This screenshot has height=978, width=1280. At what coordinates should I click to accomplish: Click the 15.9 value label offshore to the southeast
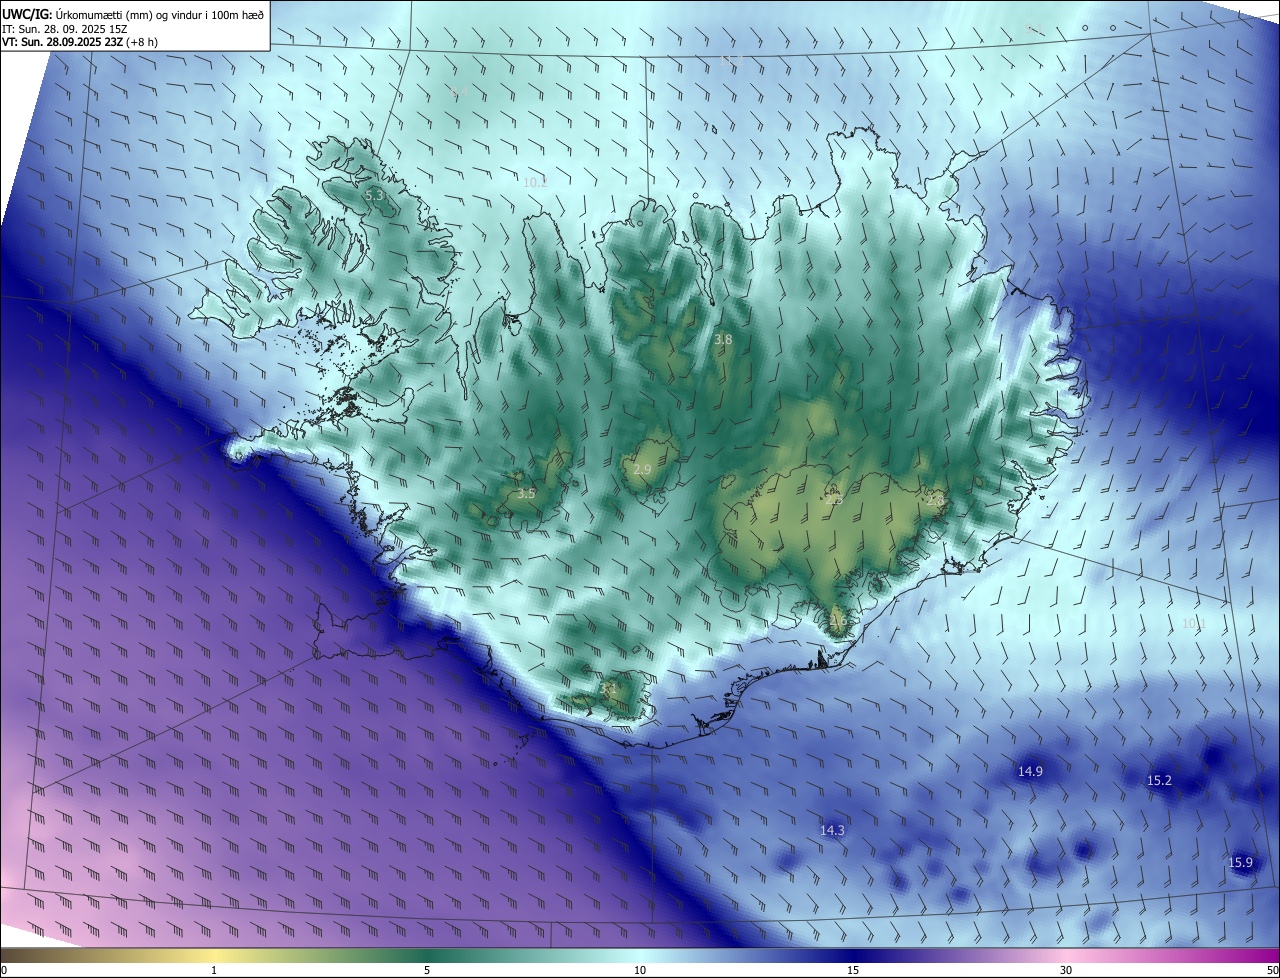tap(1240, 862)
